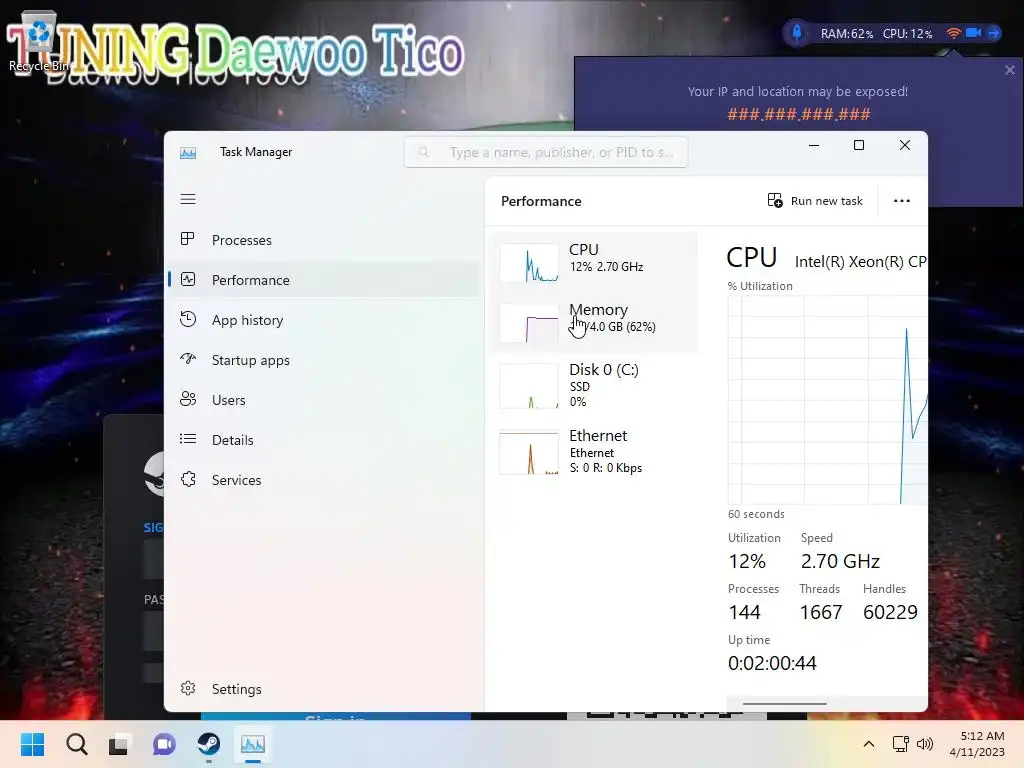Open the hamburger navigation menu in Task Manager
Screen dimensions: 1024x768
188,199
